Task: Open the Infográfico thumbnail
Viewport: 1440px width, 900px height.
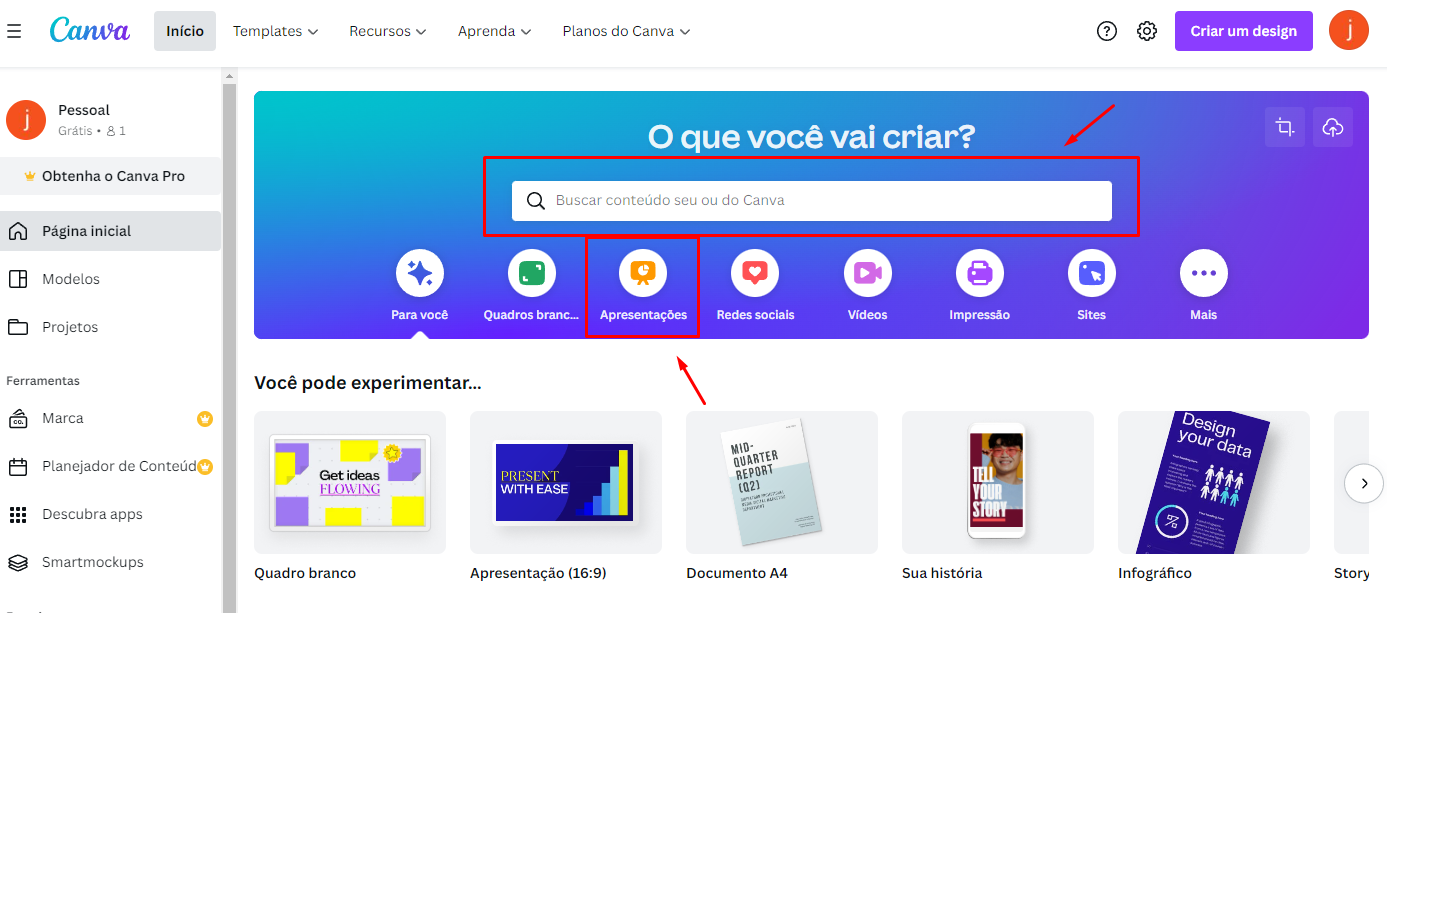Action: 1214,482
